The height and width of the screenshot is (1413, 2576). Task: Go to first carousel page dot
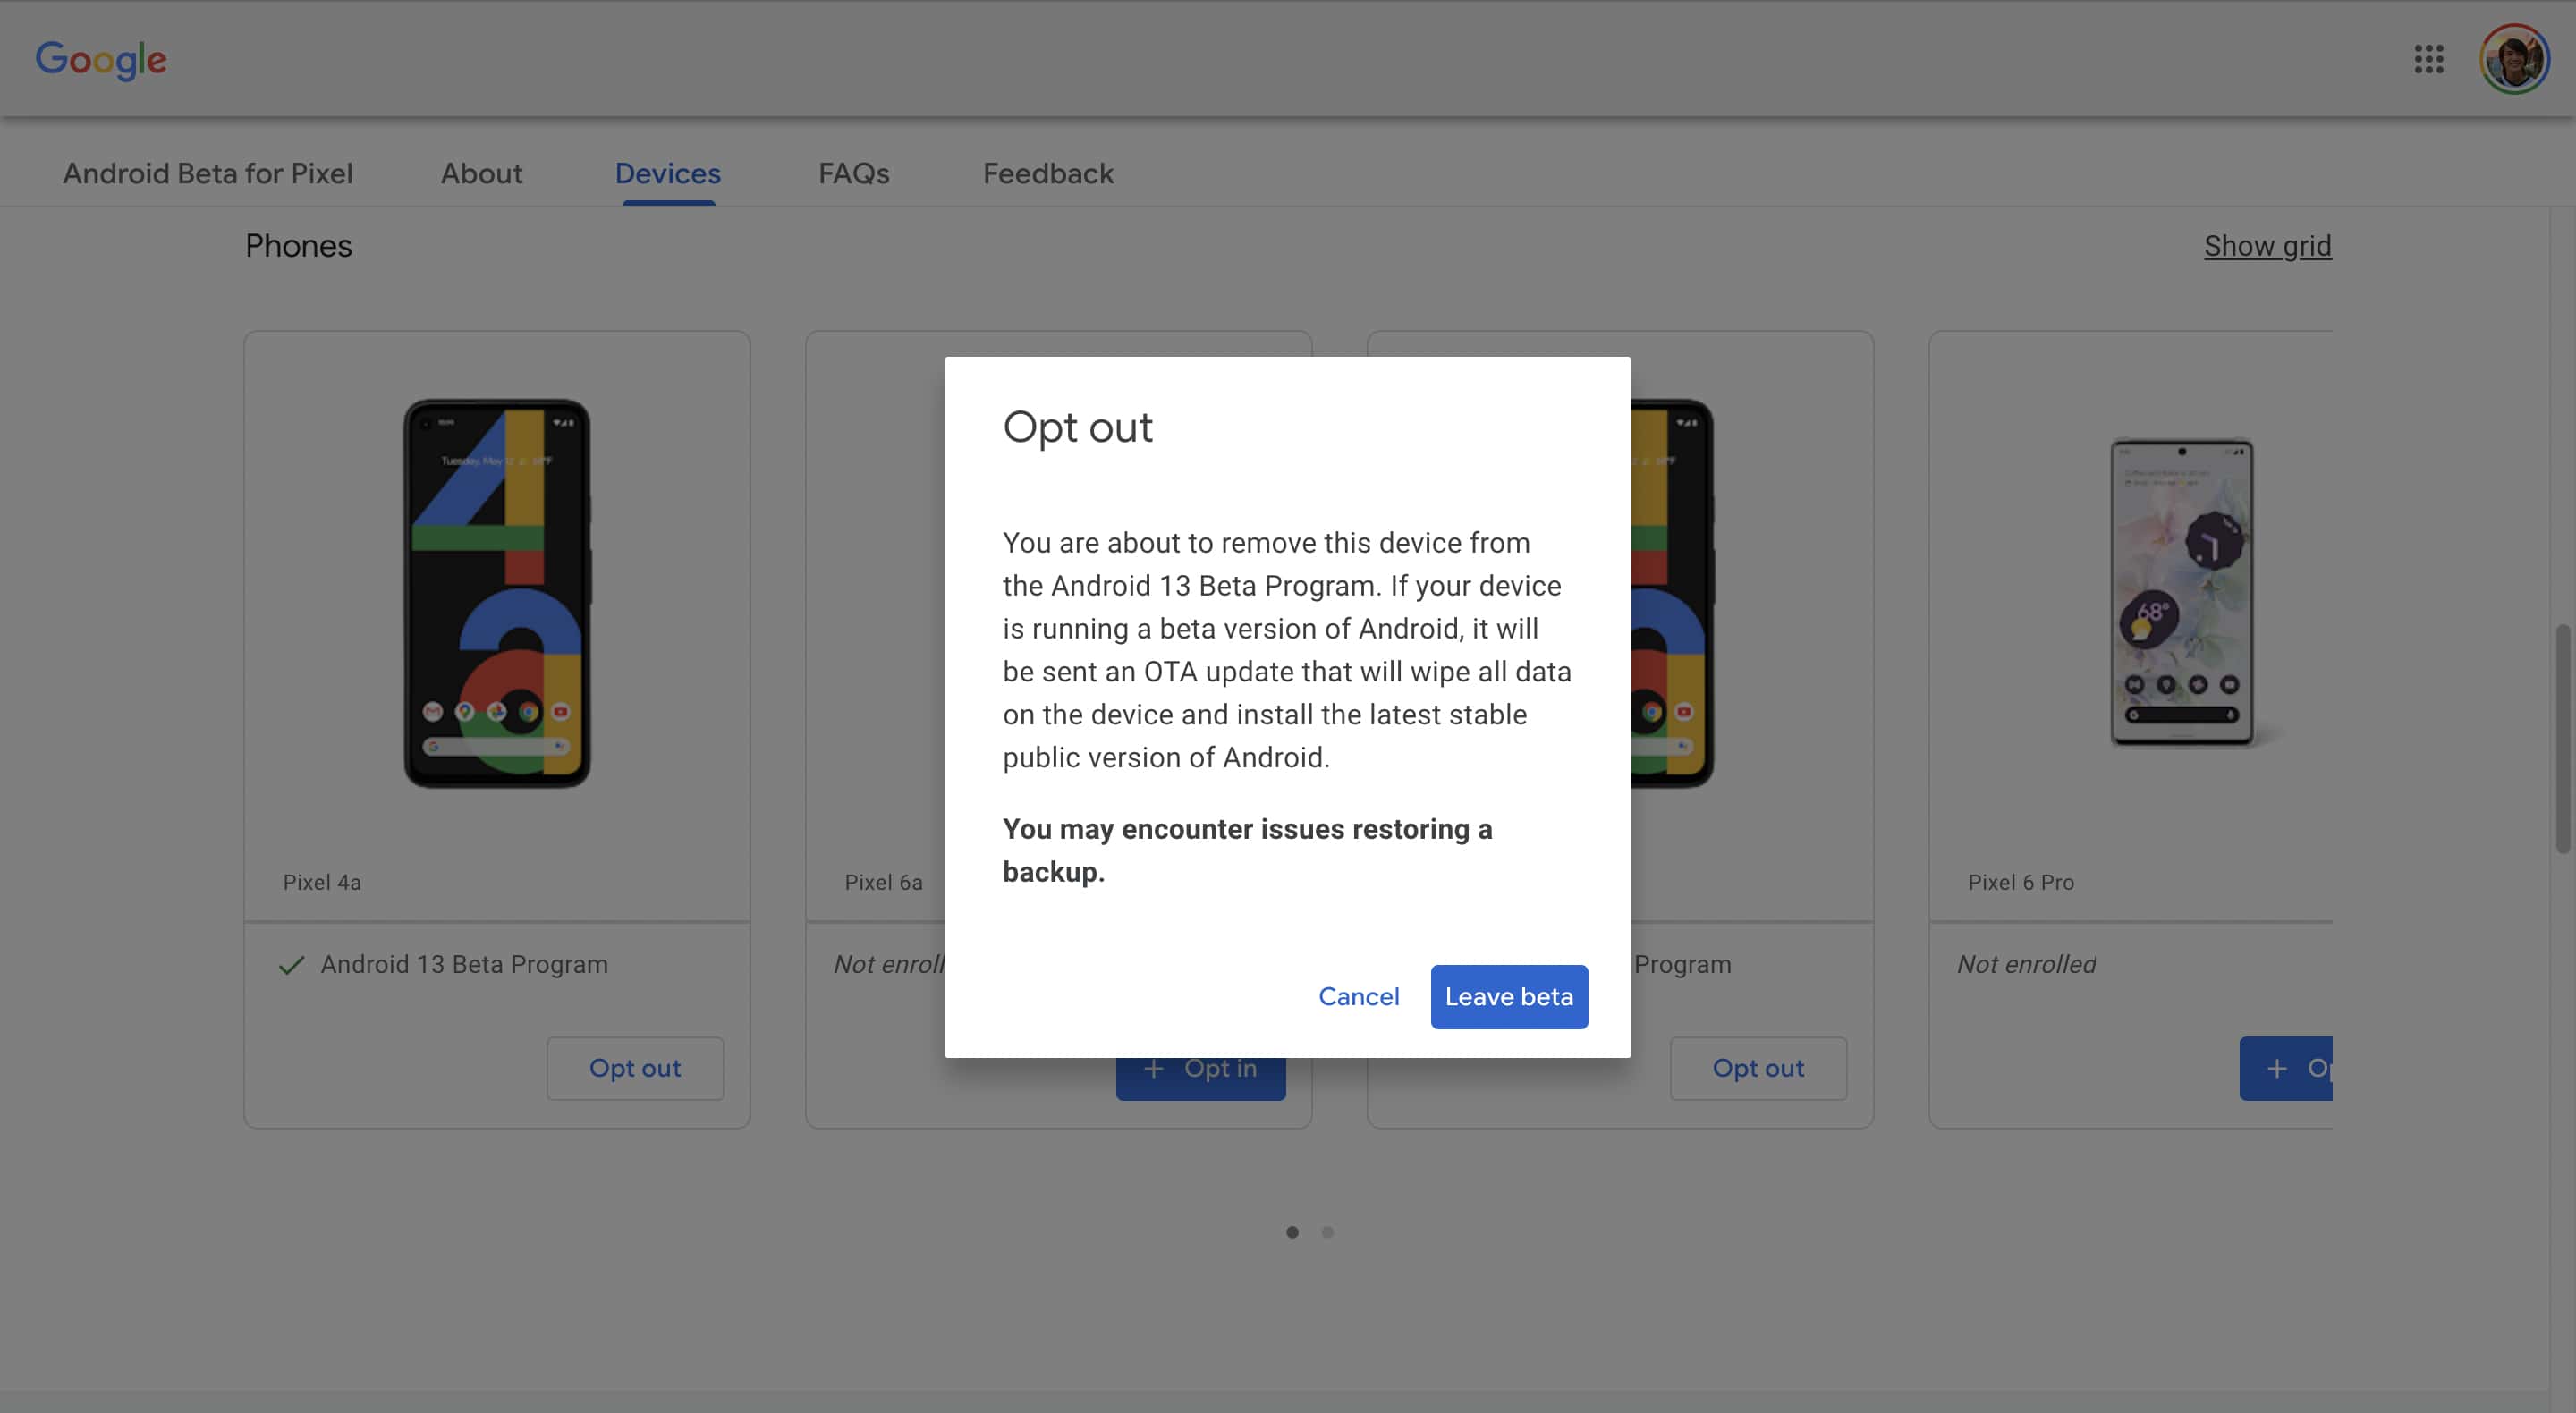point(1292,1232)
